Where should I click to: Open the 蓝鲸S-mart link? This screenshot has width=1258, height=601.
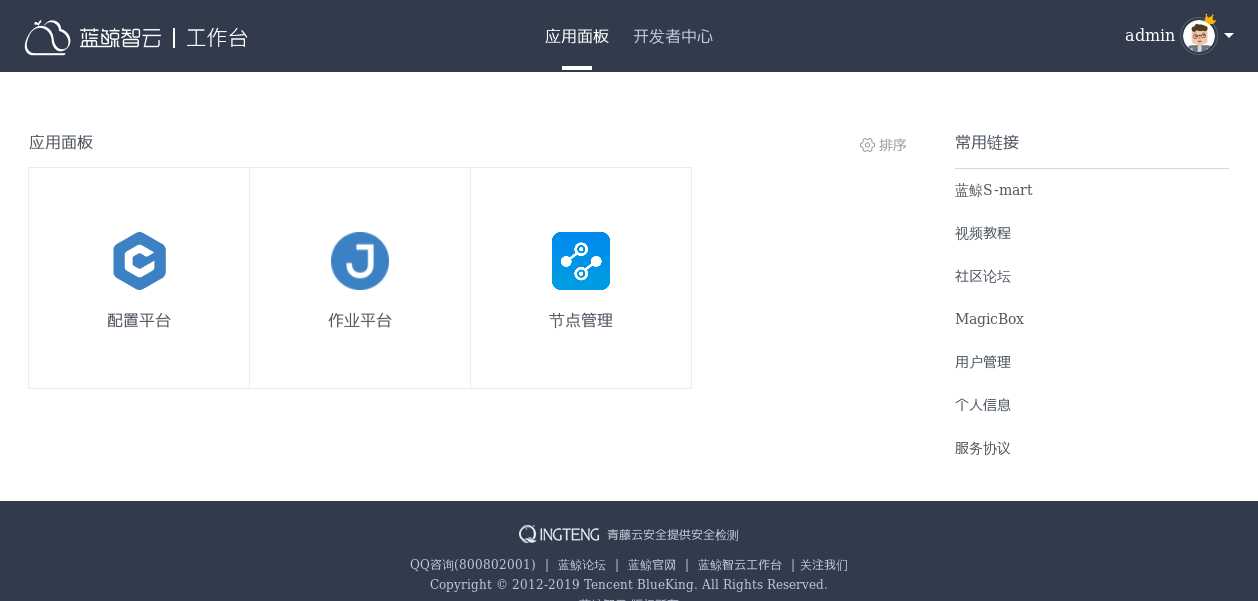993,190
